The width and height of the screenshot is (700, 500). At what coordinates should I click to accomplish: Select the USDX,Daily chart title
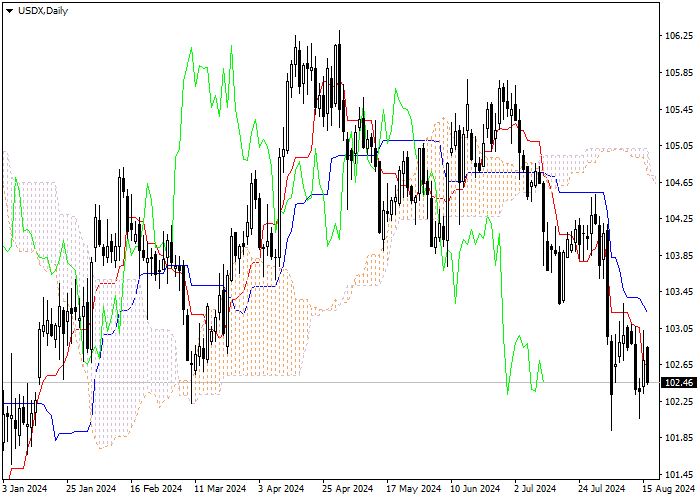(43, 11)
